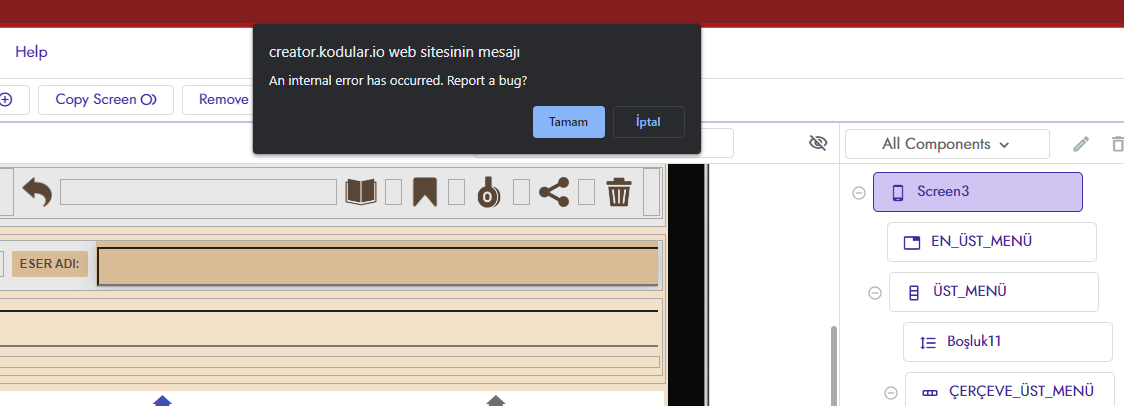Viewport: 1124px width, 406px height.
Task: Select Boşluk11 component in tree
Action: pyautogui.click(x=1007, y=342)
